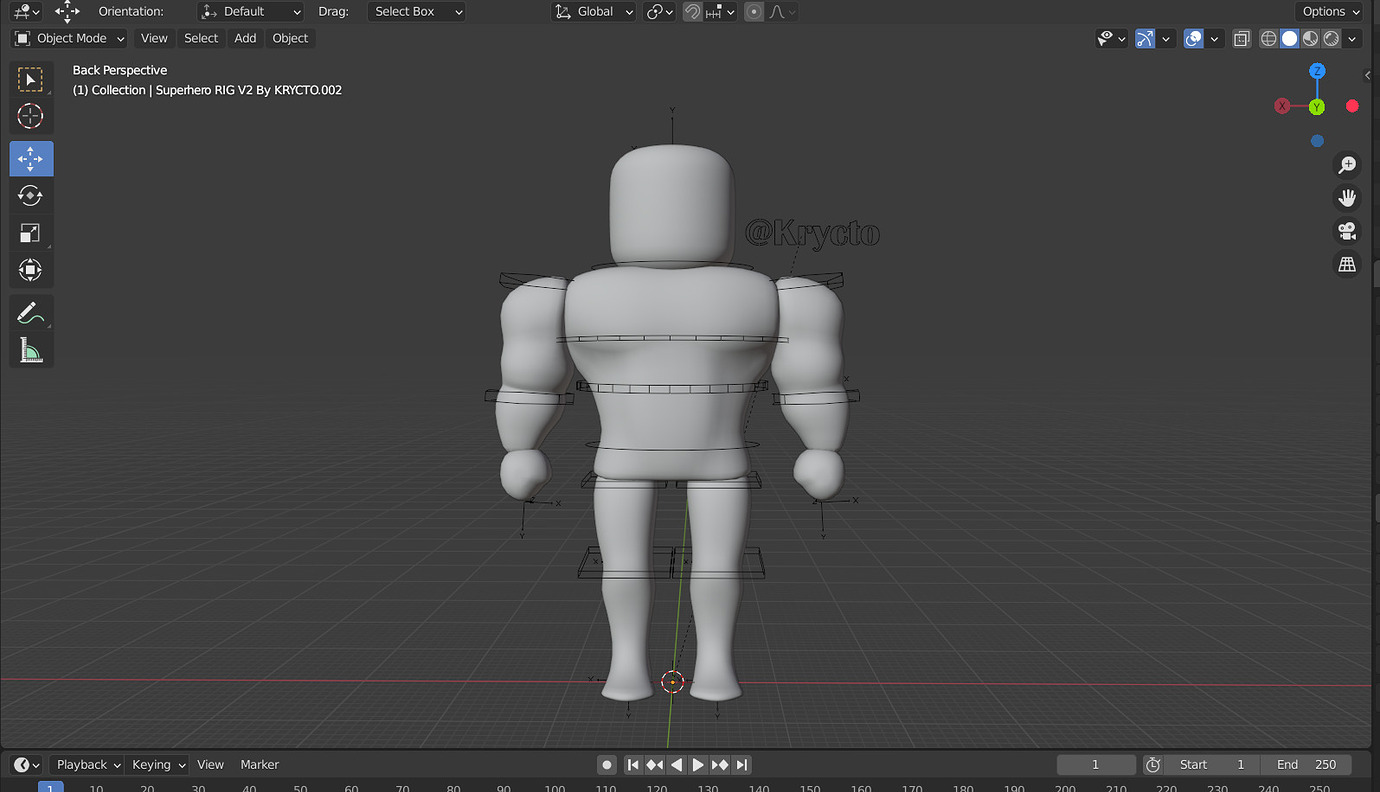Screen dimensions: 1380x792
Task: Open the View menu in the timeline
Action: coord(210,764)
